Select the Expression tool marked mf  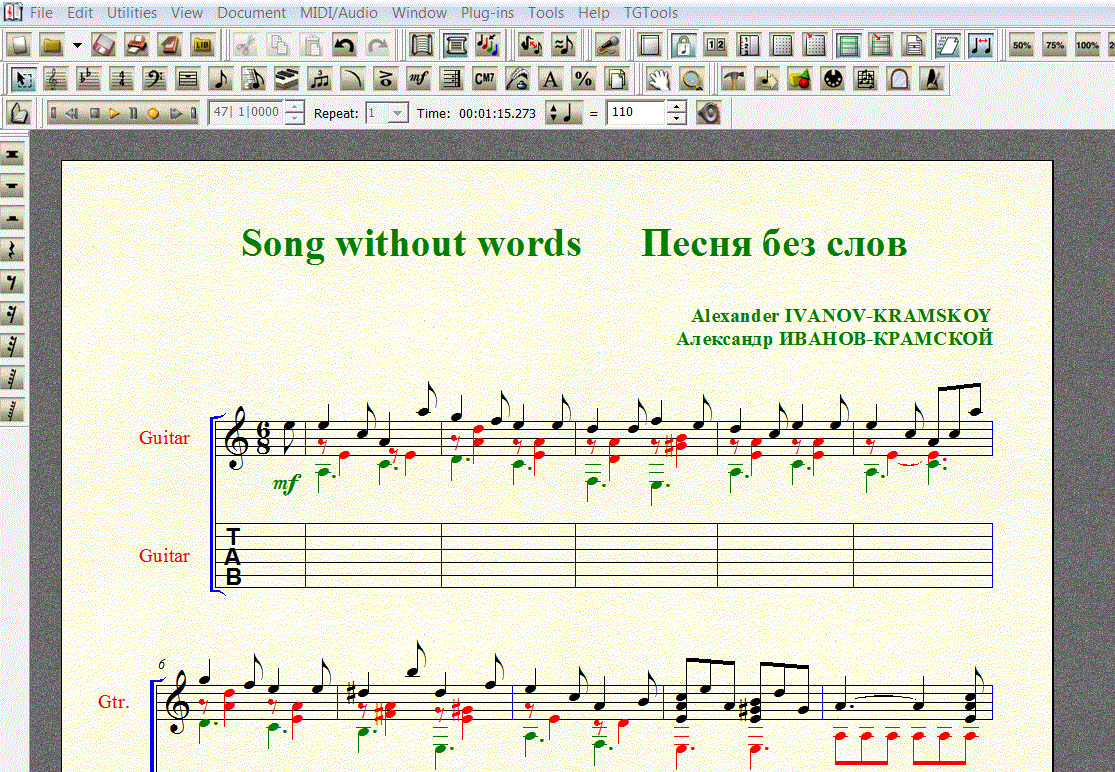tap(419, 79)
